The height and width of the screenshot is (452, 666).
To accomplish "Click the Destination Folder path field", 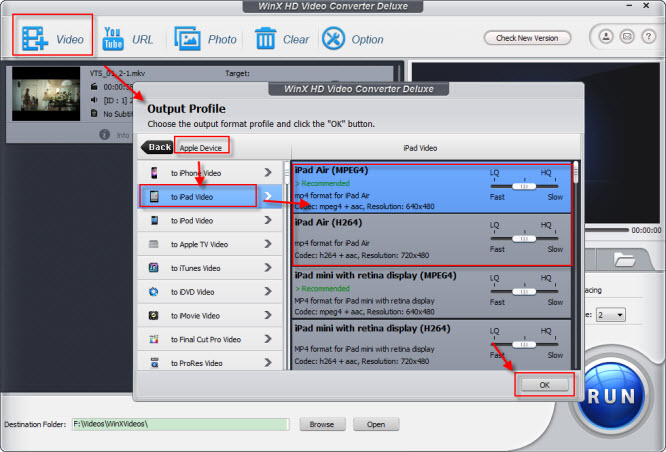I will click(x=181, y=424).
